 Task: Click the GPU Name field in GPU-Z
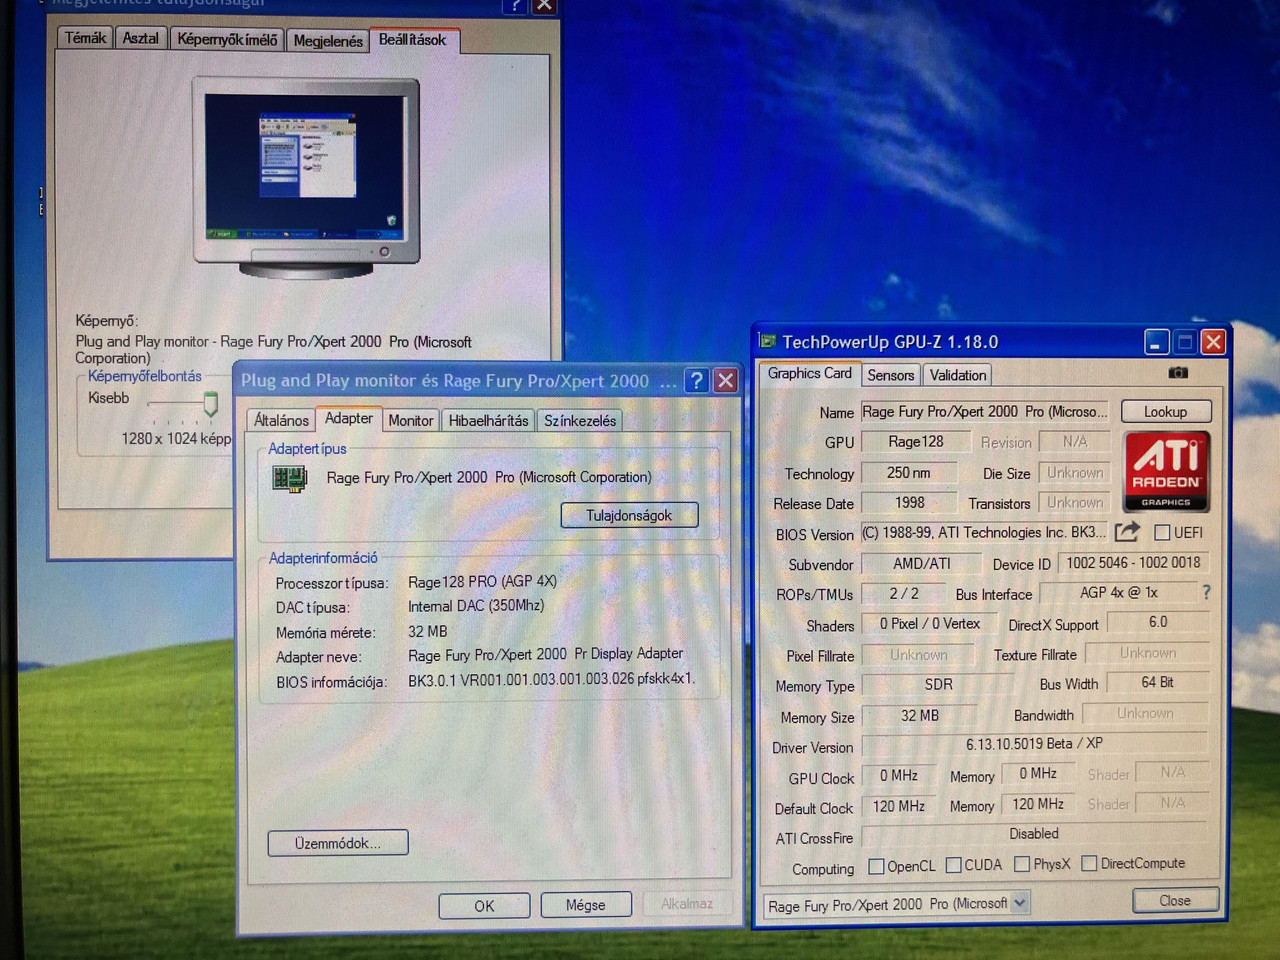[985, 411]
